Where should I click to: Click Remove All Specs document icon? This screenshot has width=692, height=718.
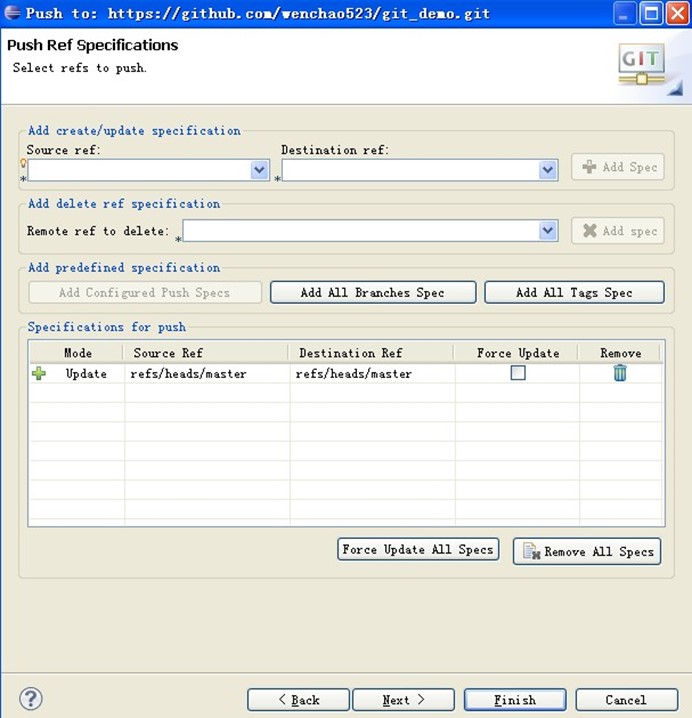click(532, 551)
